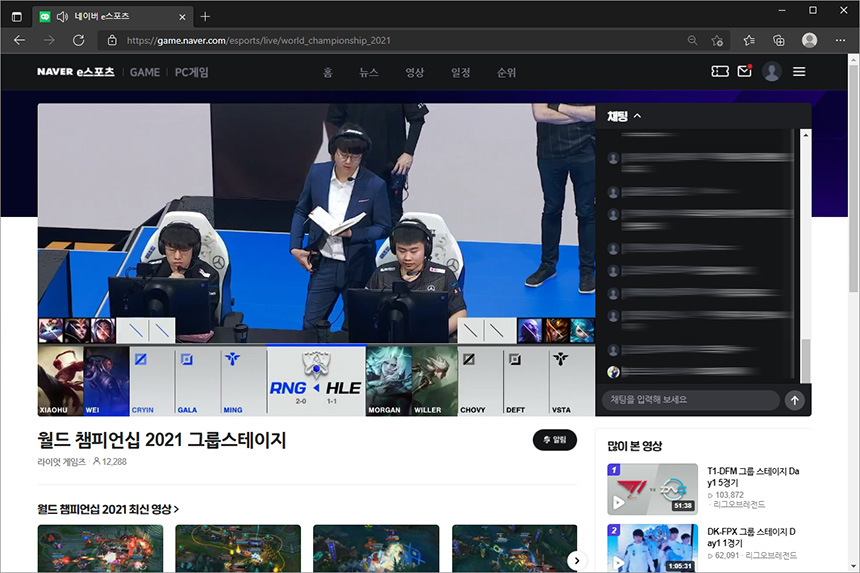Image resolution: width=860 pixels, height=573 pixels.
Task: Open browser collections
Action: (778, 40)
